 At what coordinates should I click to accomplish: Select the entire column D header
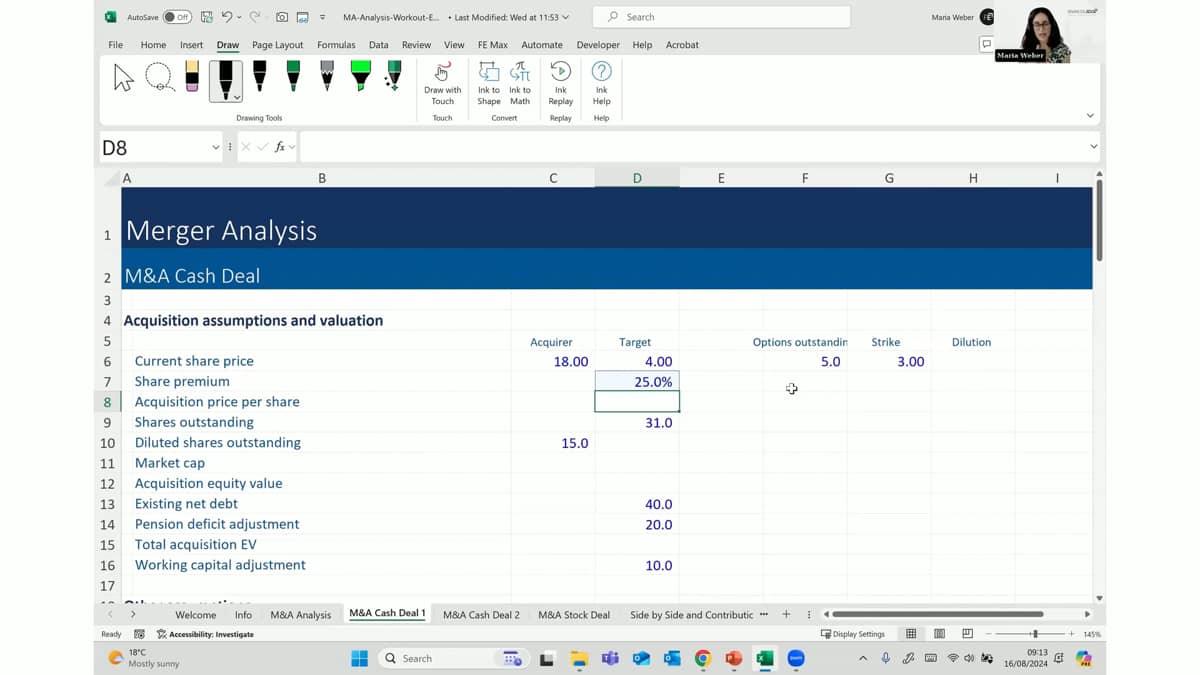tap(637, 178)
